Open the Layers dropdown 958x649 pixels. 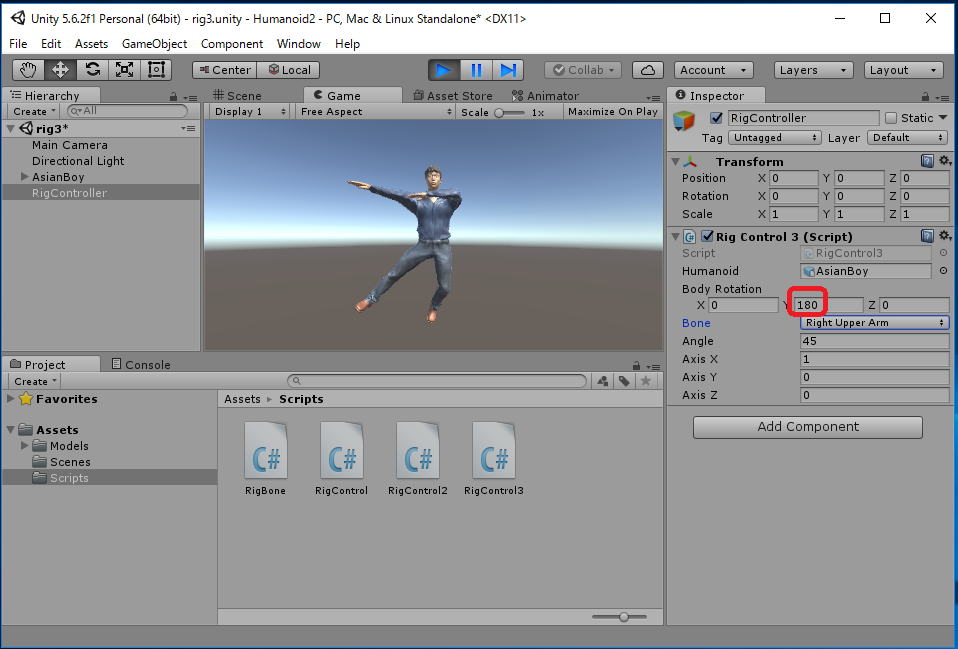(813, 70)
